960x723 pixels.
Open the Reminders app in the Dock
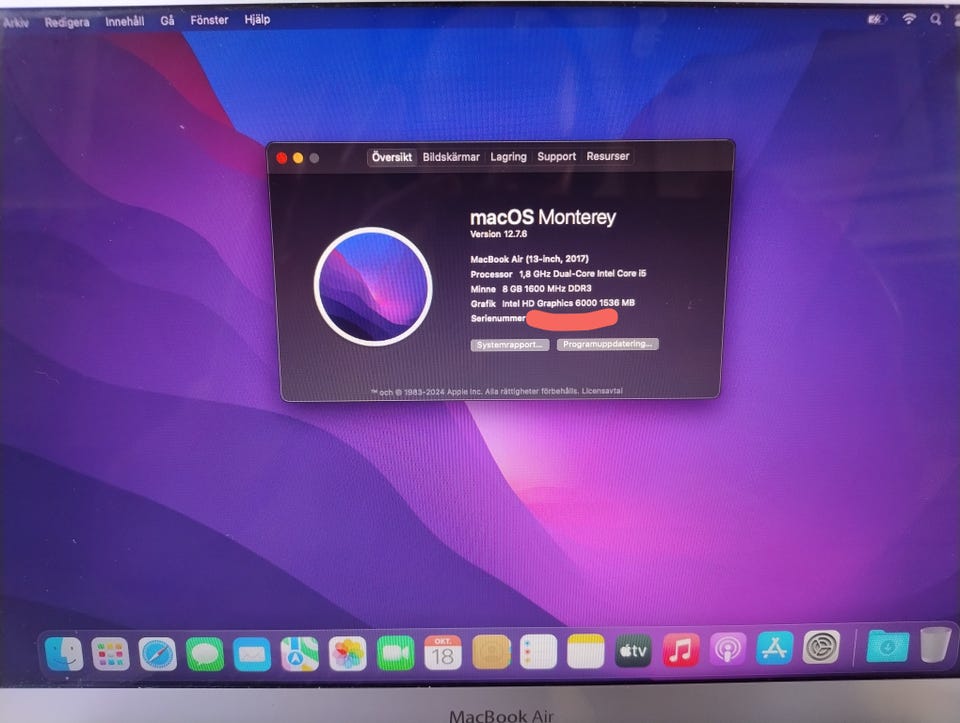point(538,651)
